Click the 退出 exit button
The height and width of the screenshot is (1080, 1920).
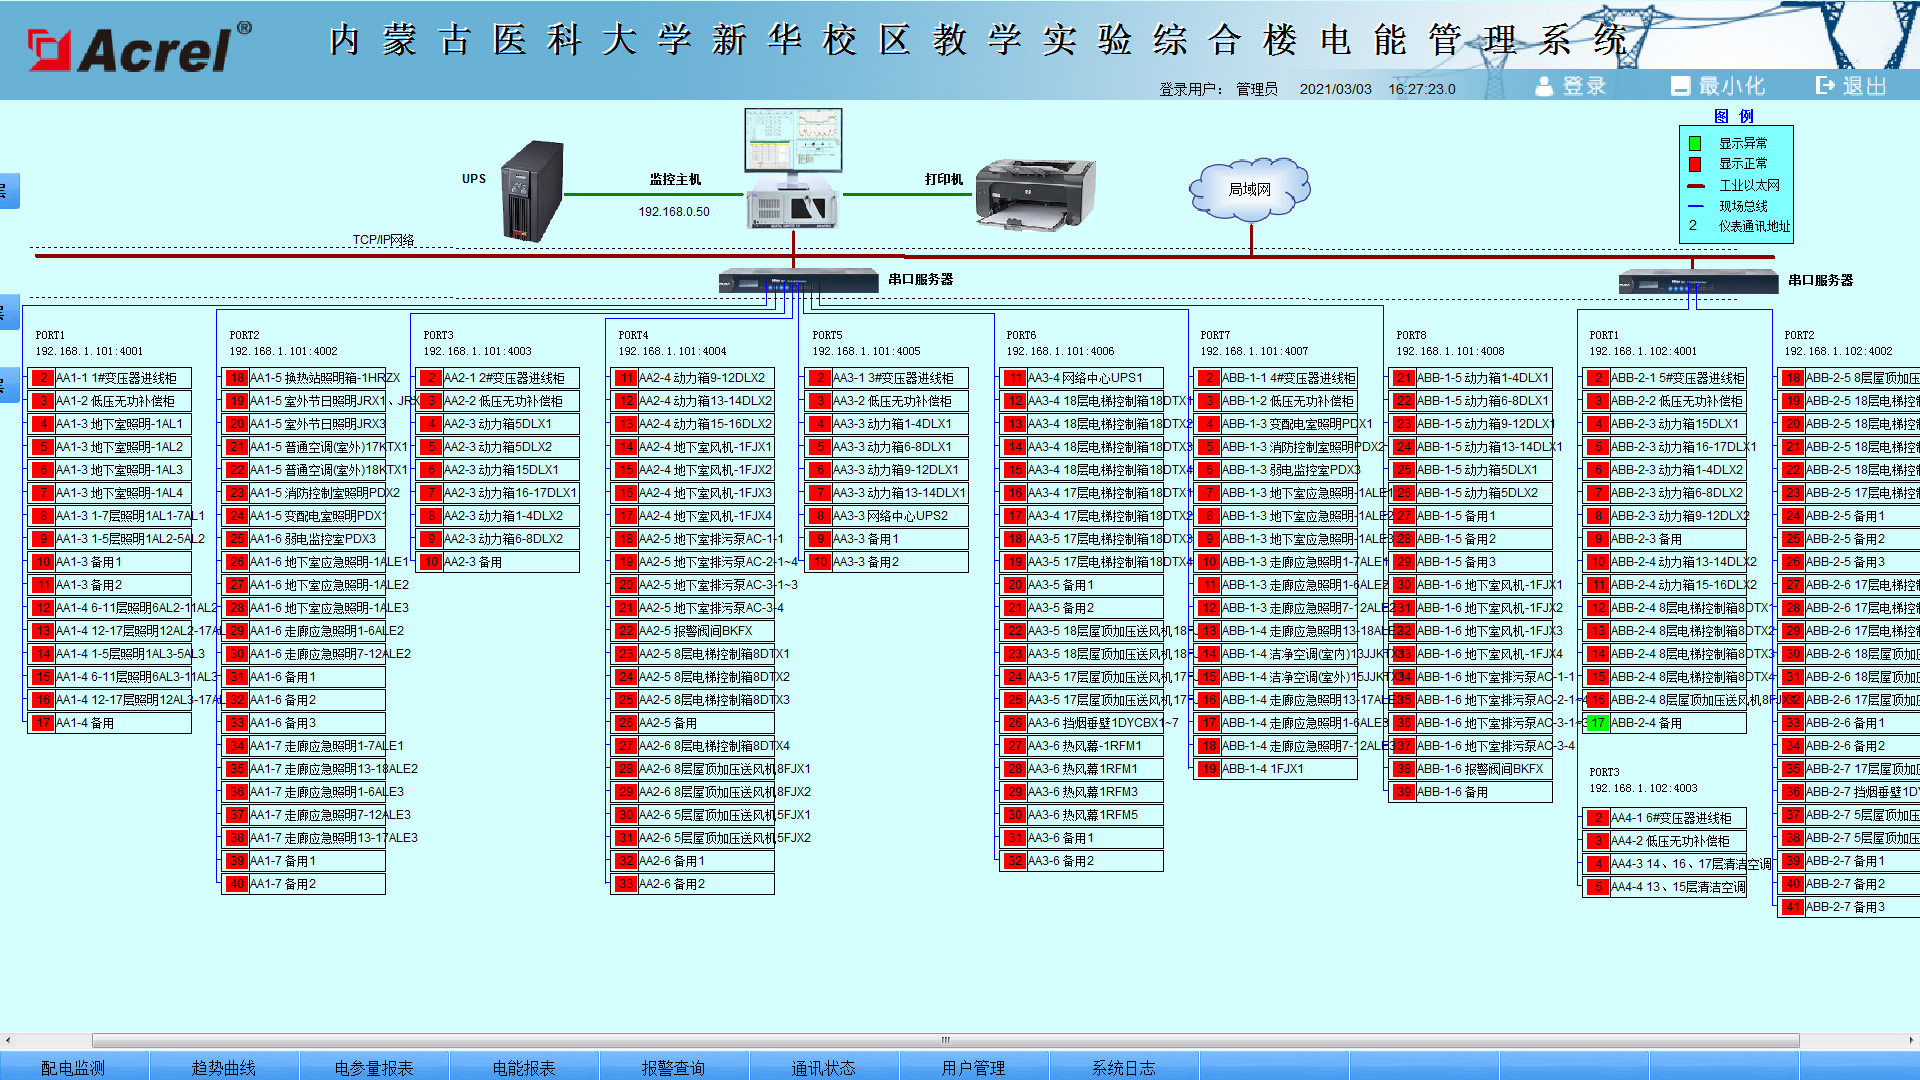coord(1851,86)
